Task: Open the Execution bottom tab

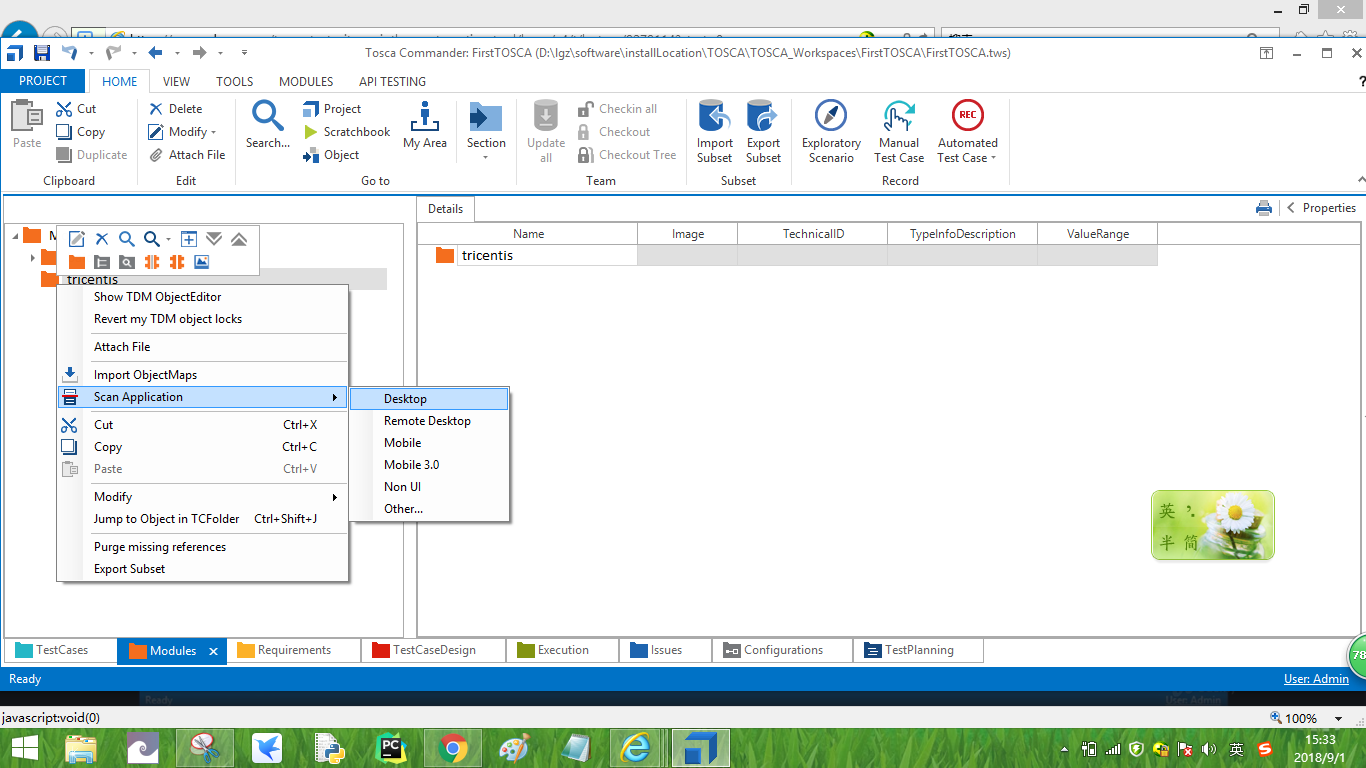Action: point(563,650)
